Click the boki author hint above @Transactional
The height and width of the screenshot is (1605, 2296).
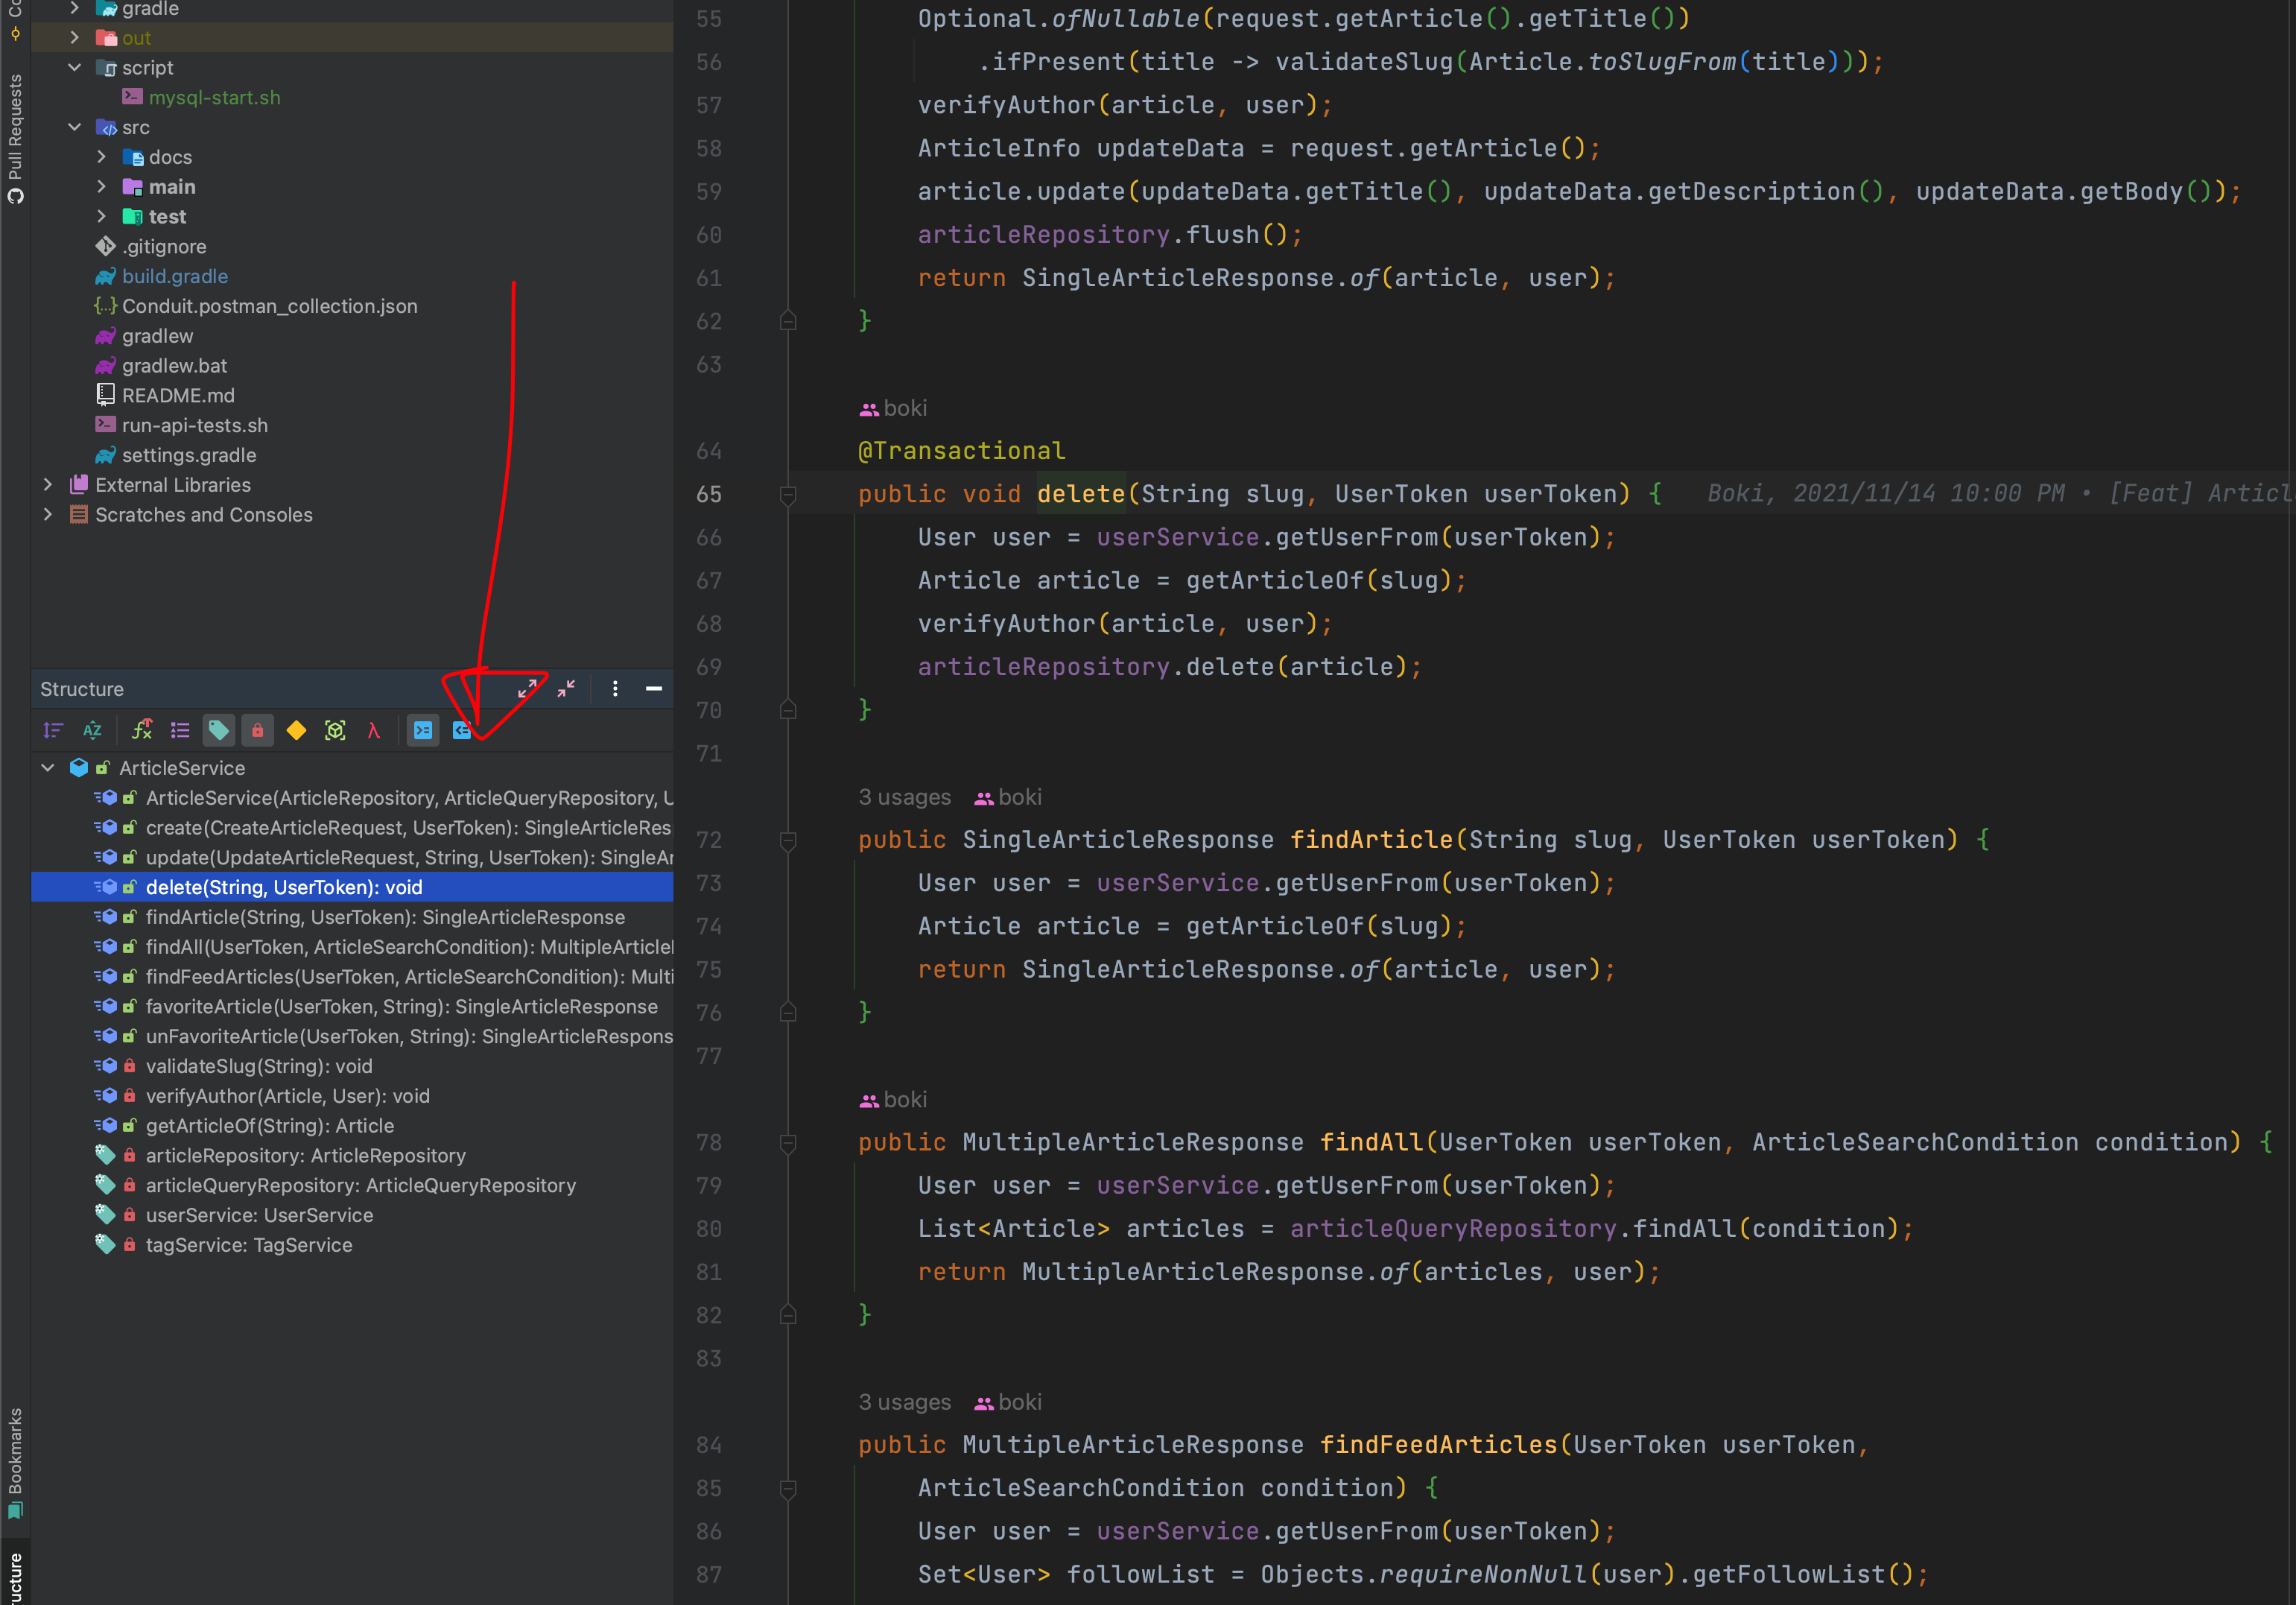(x=894, y=408)
